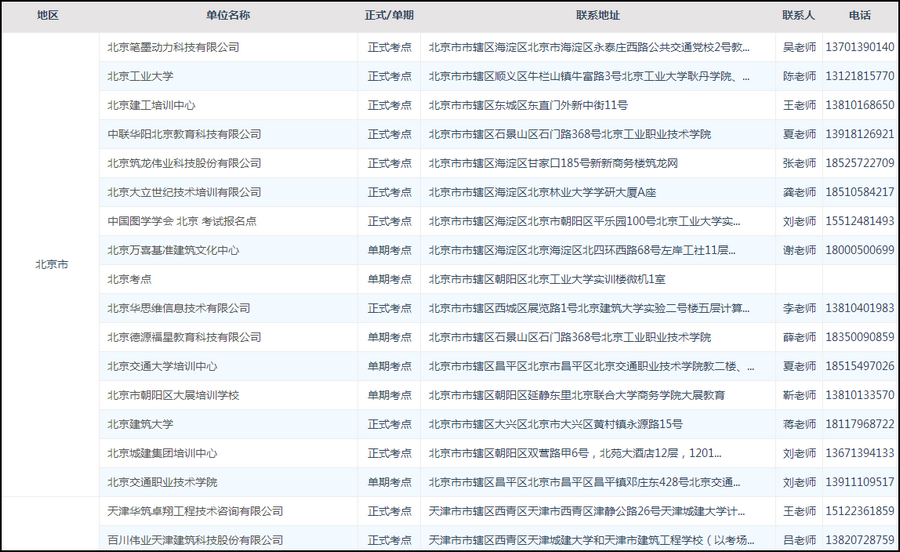Viewport: 900px width, 552px height.
Task: Click the 电话 column header
Action: [x=860, y=15]
